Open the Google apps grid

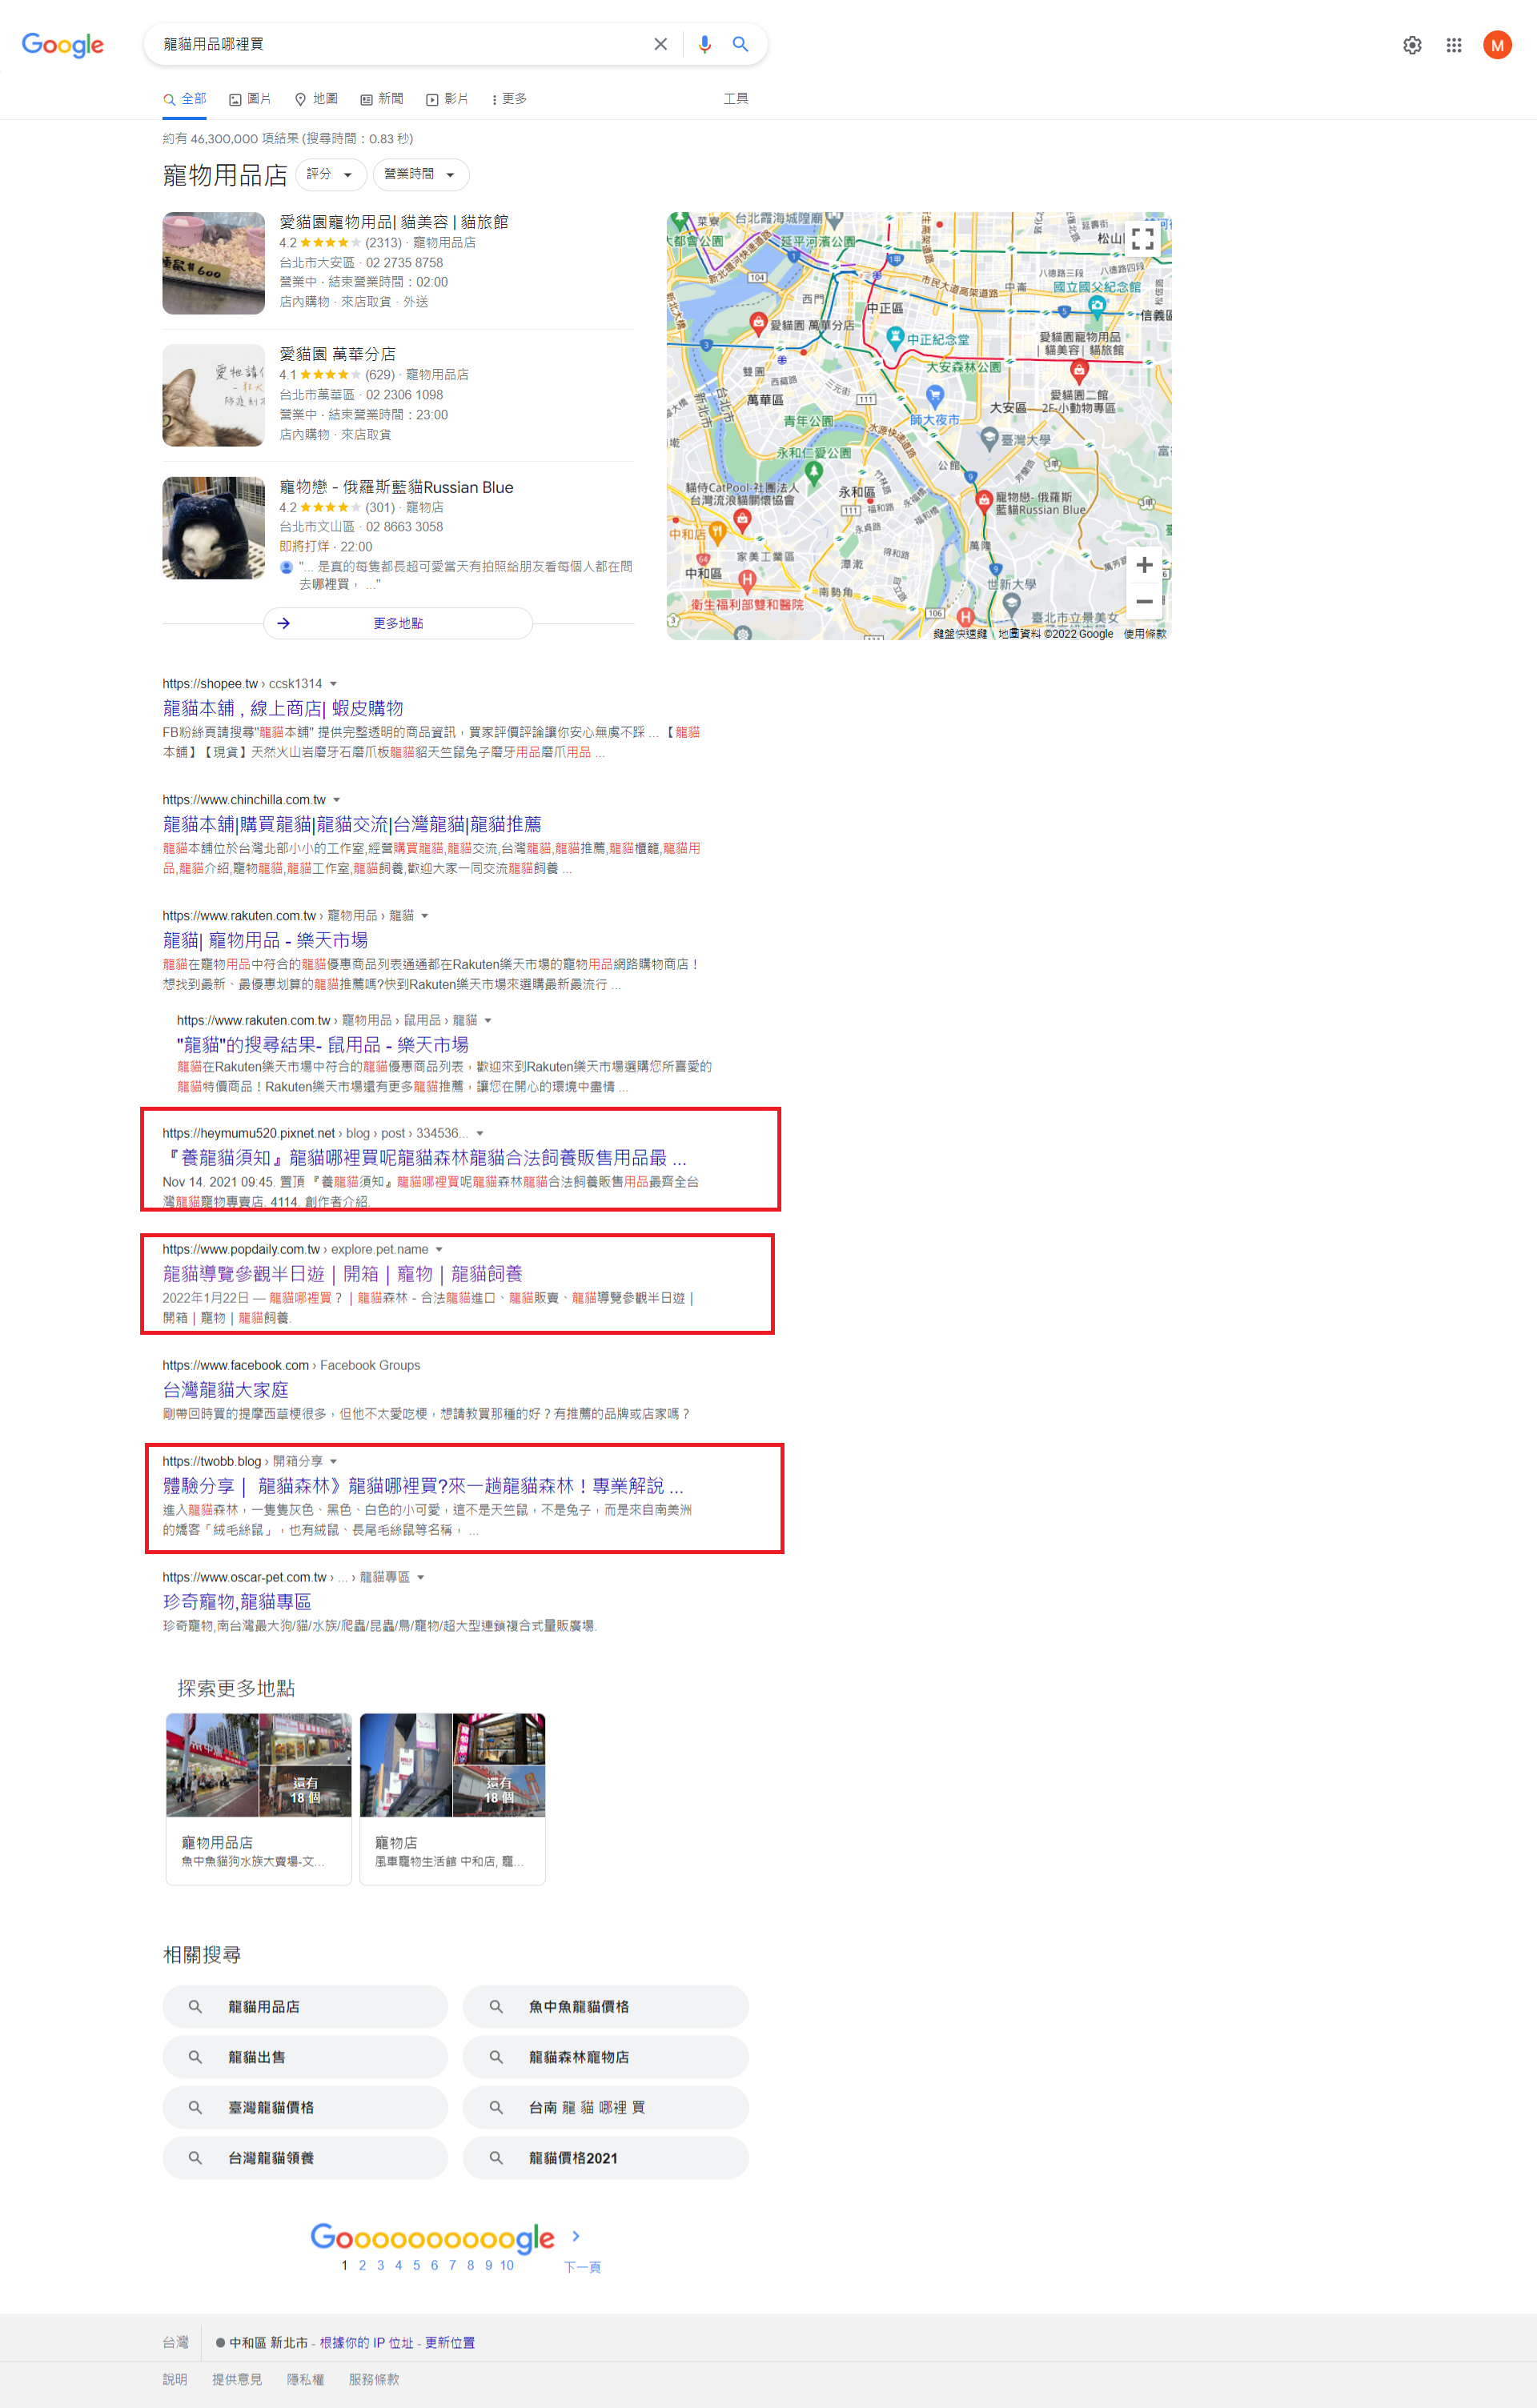[1454, 45]
